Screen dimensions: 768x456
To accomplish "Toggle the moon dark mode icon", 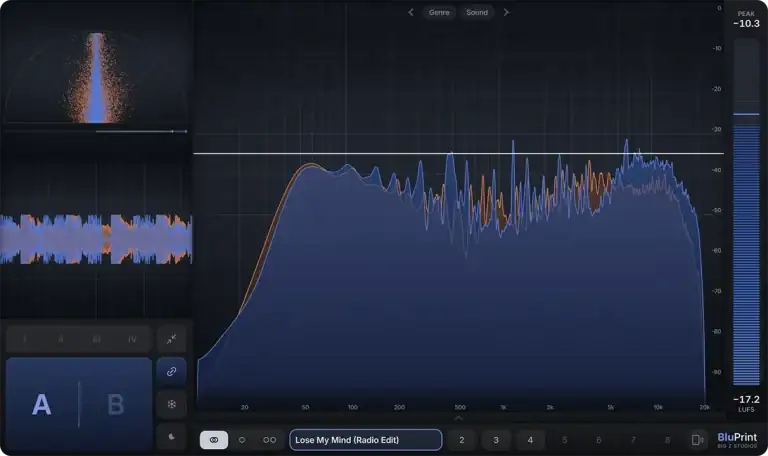I will 171,436.
